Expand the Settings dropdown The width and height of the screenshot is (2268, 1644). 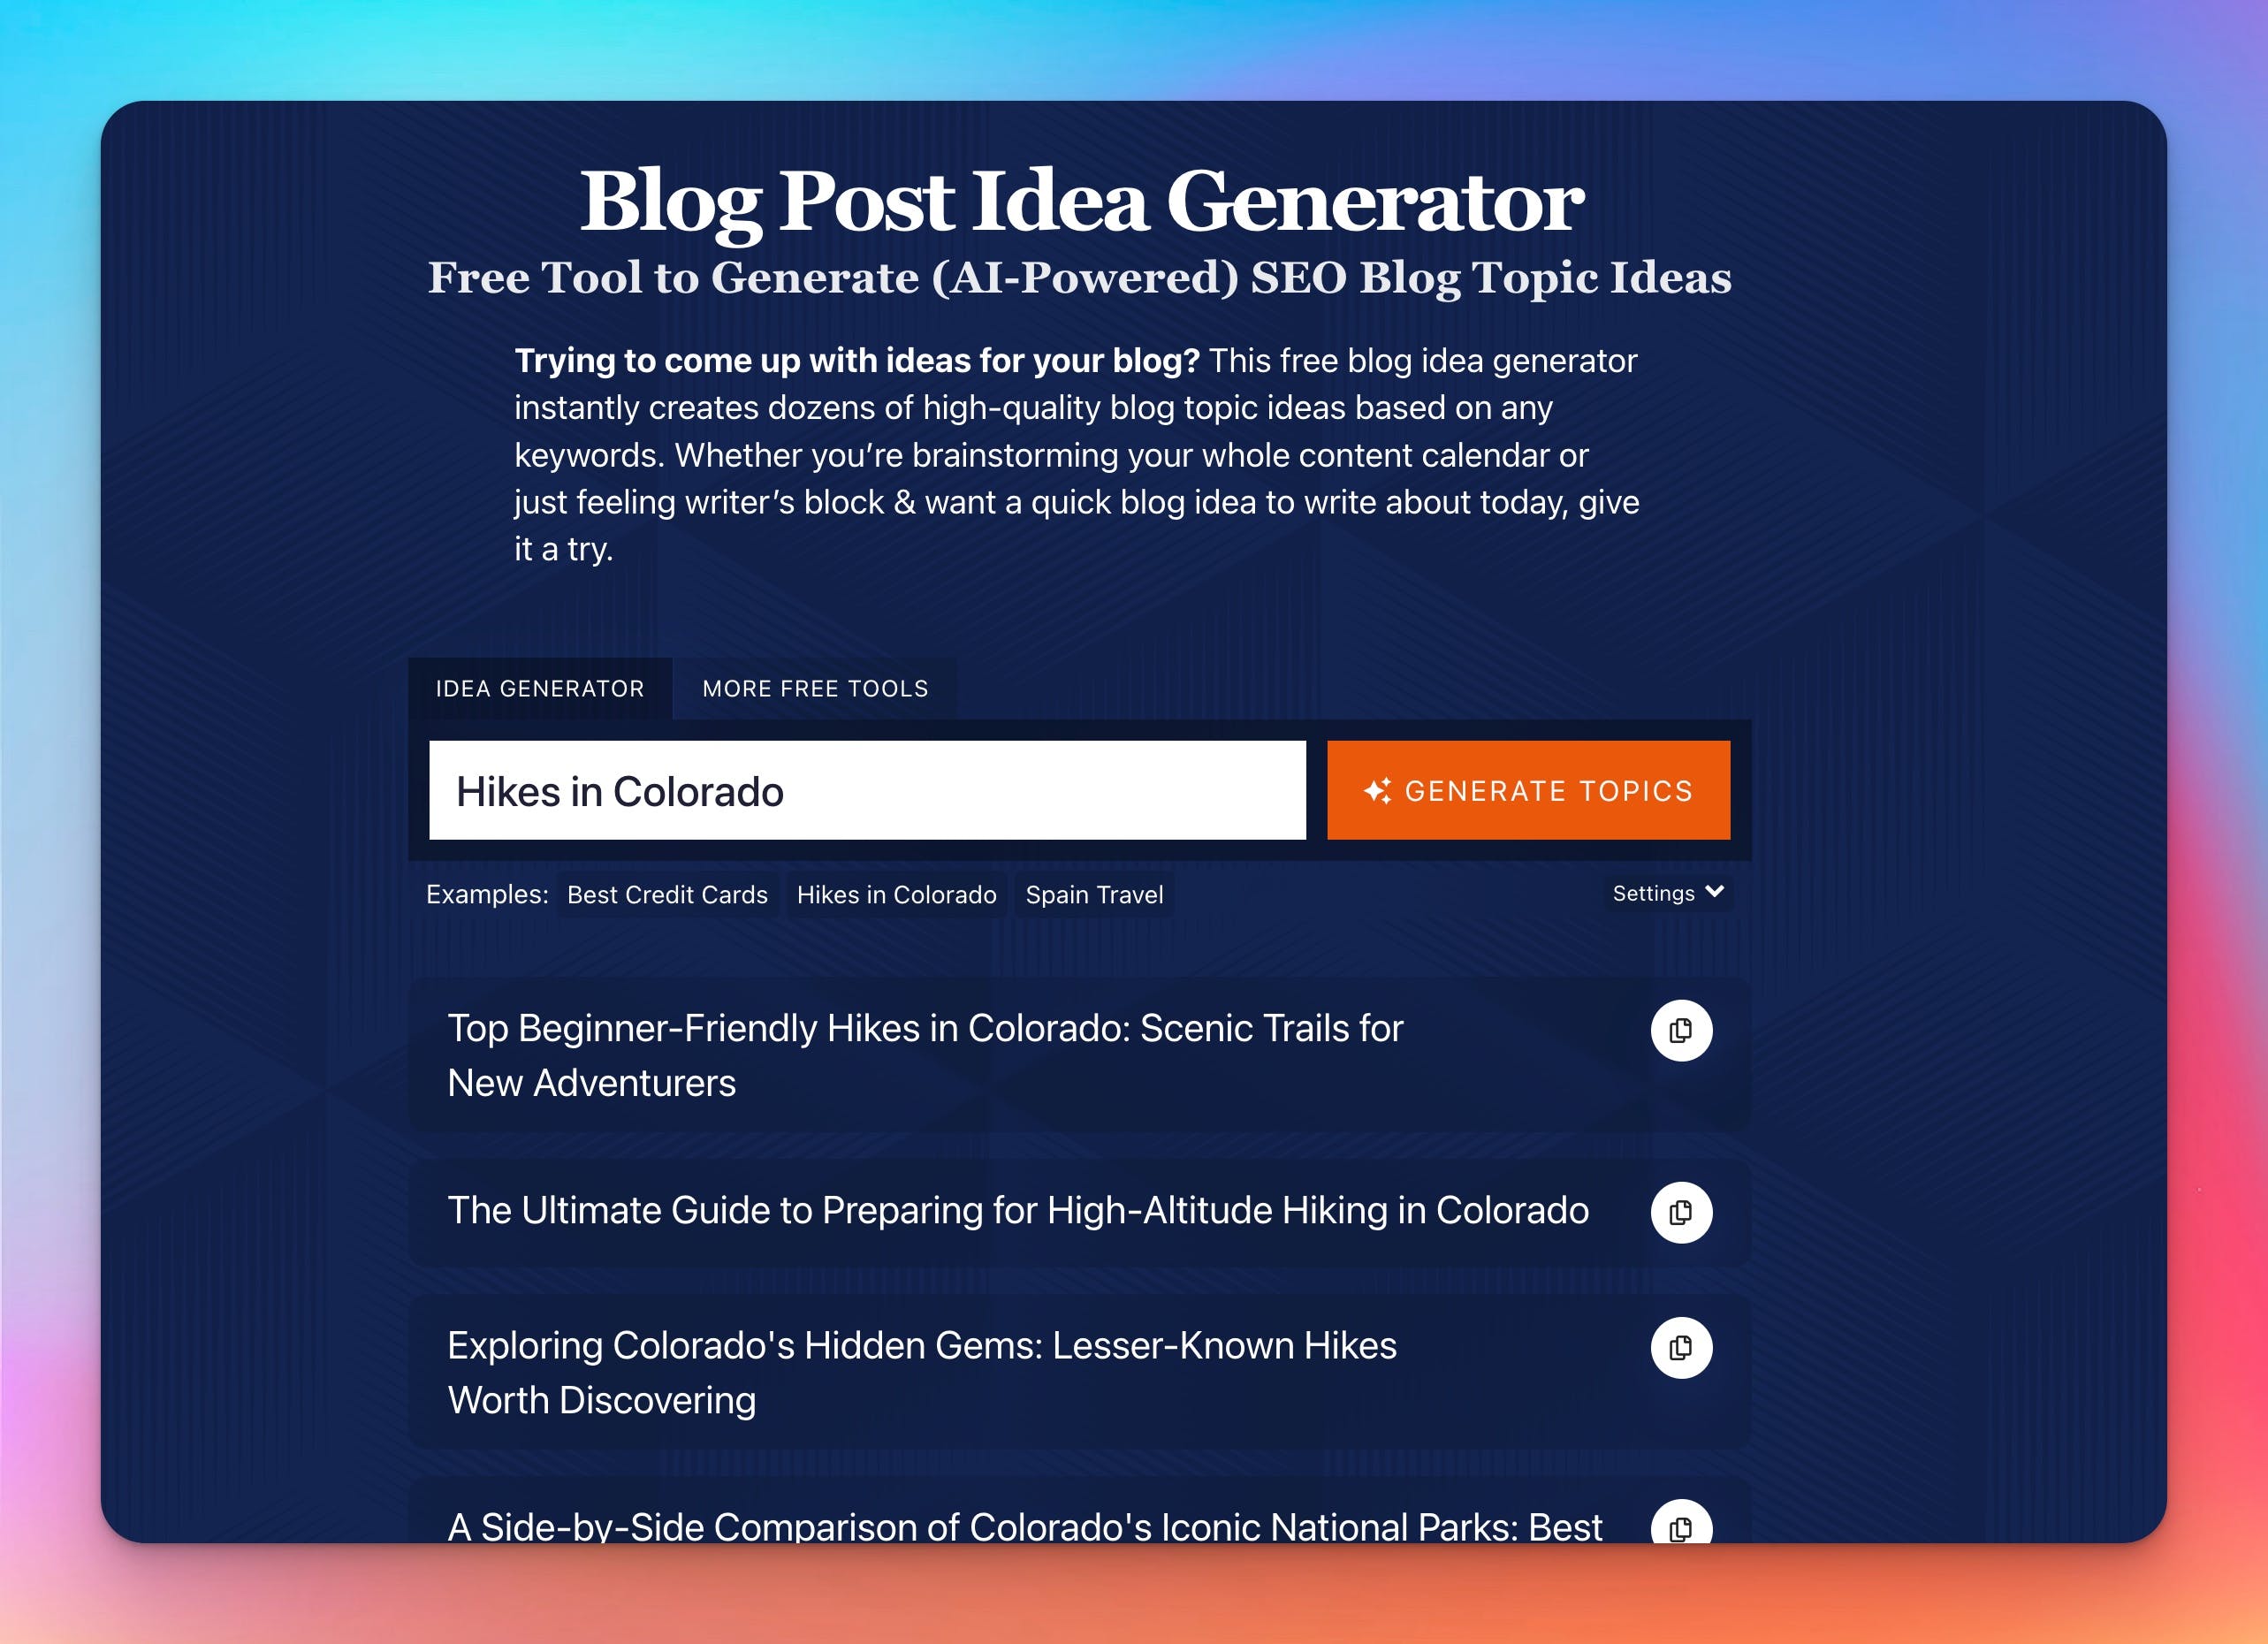pyautogui.click(x=1664, y=894)
